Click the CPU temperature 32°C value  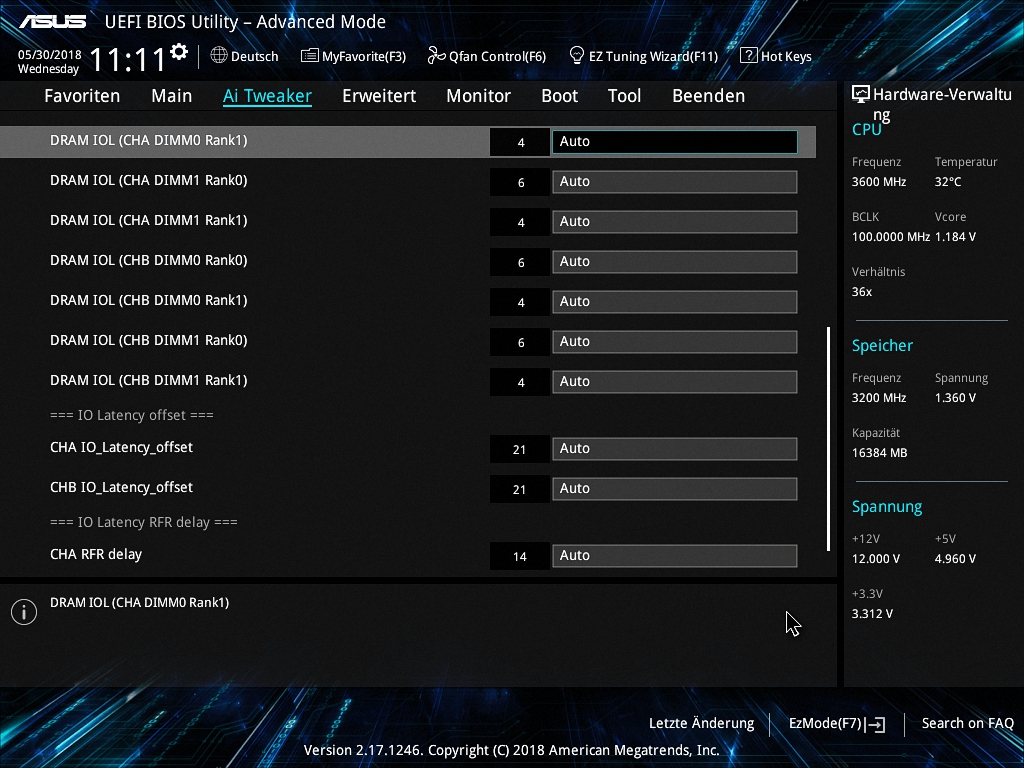tap(948, 182)
